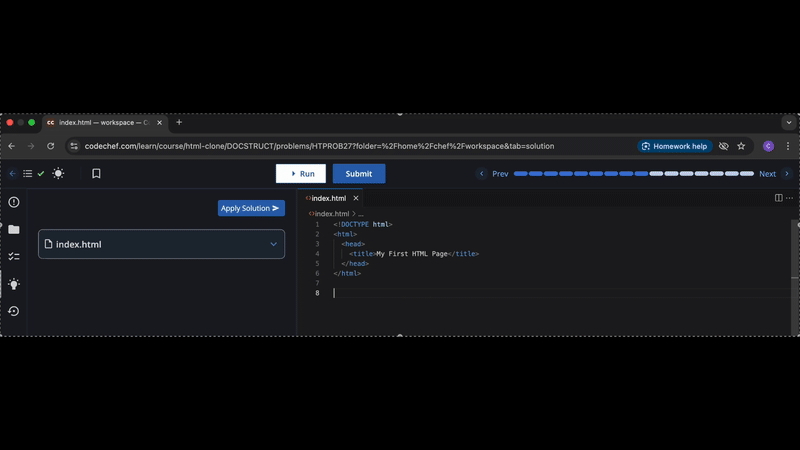800x450 pixels.
Task: Click Apply Solution button
Action: pyautogui.click(x=251, y=208)
